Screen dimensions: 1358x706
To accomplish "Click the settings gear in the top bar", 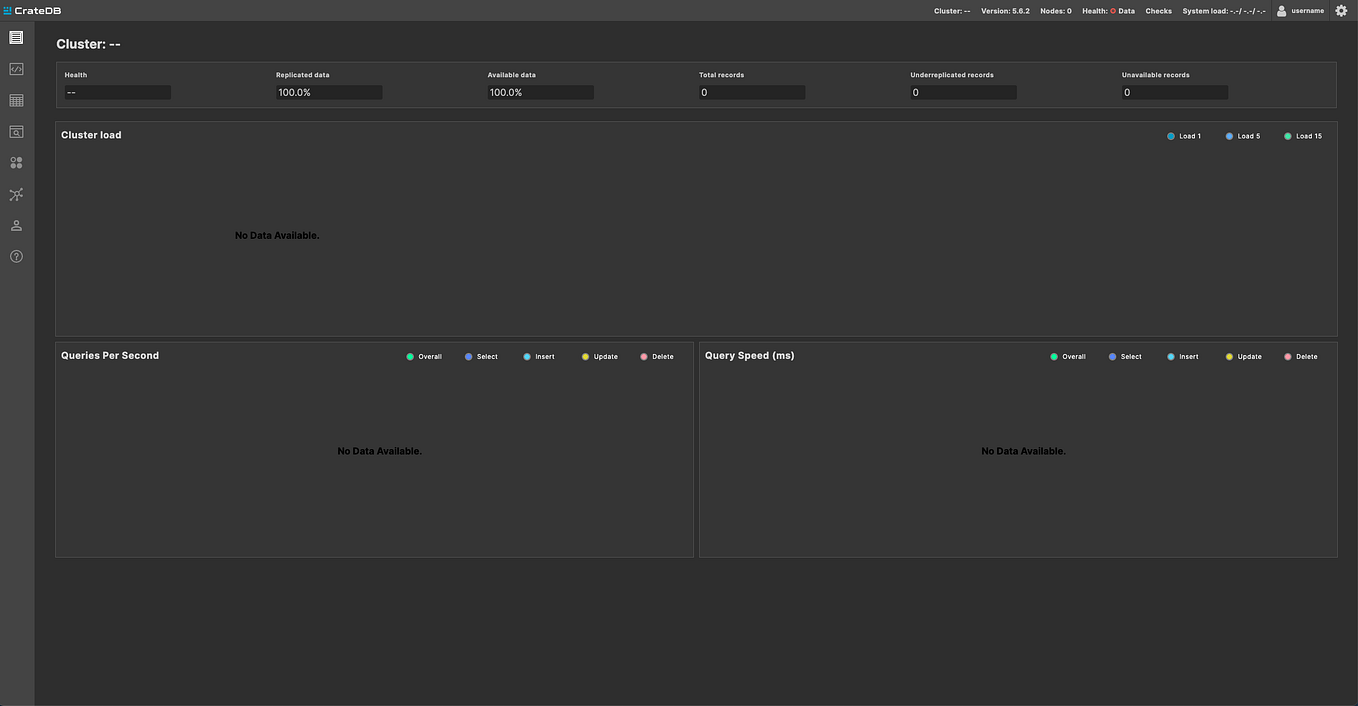I will pos(1341,10).
